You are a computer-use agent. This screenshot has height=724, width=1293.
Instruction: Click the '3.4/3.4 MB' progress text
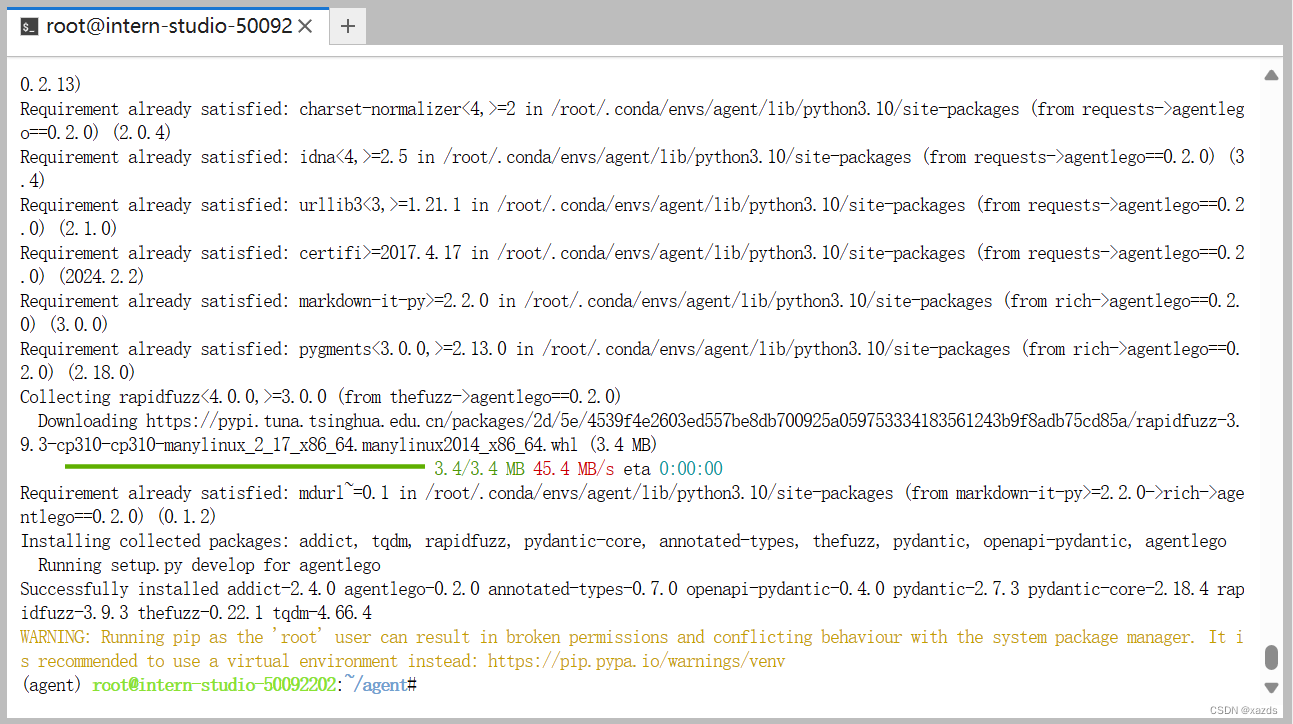pos(480,469)
